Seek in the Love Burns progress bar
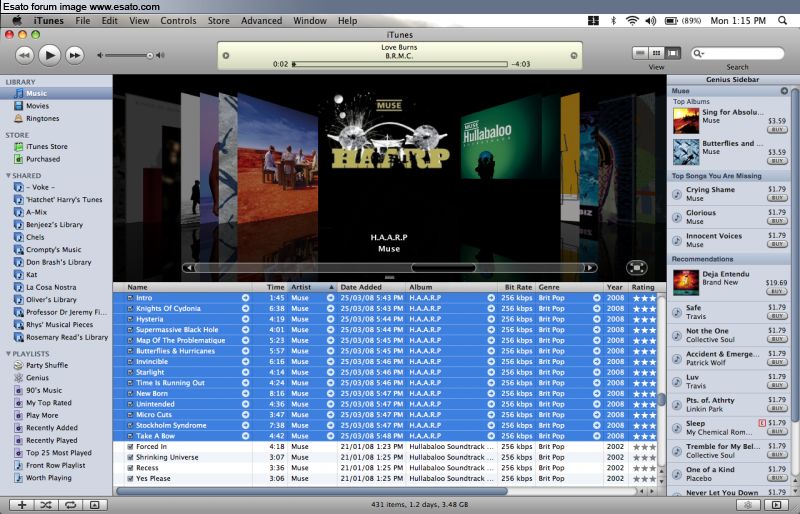 (401, 64)
